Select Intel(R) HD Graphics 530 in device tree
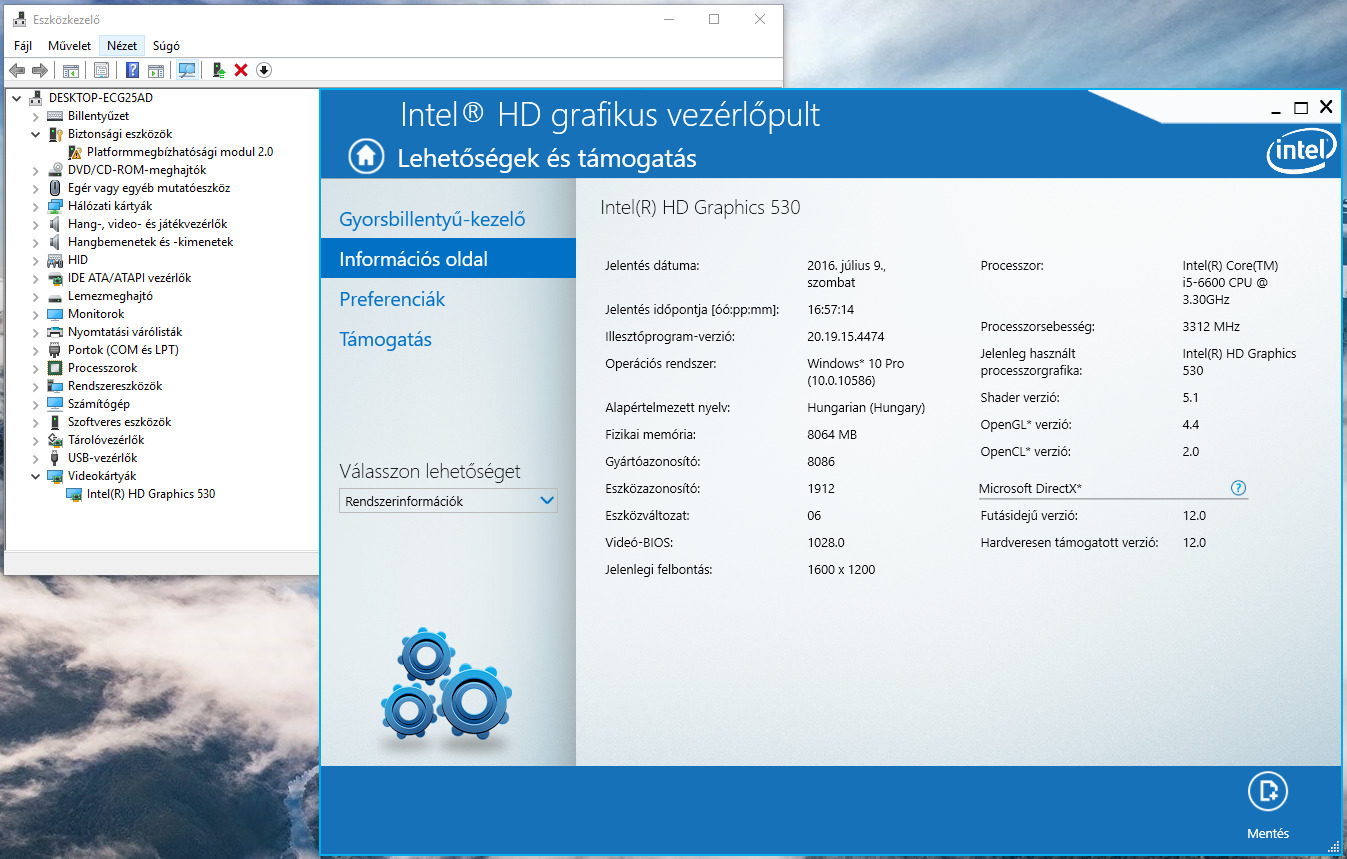1347x859 pixels. [x=150, y=494]
